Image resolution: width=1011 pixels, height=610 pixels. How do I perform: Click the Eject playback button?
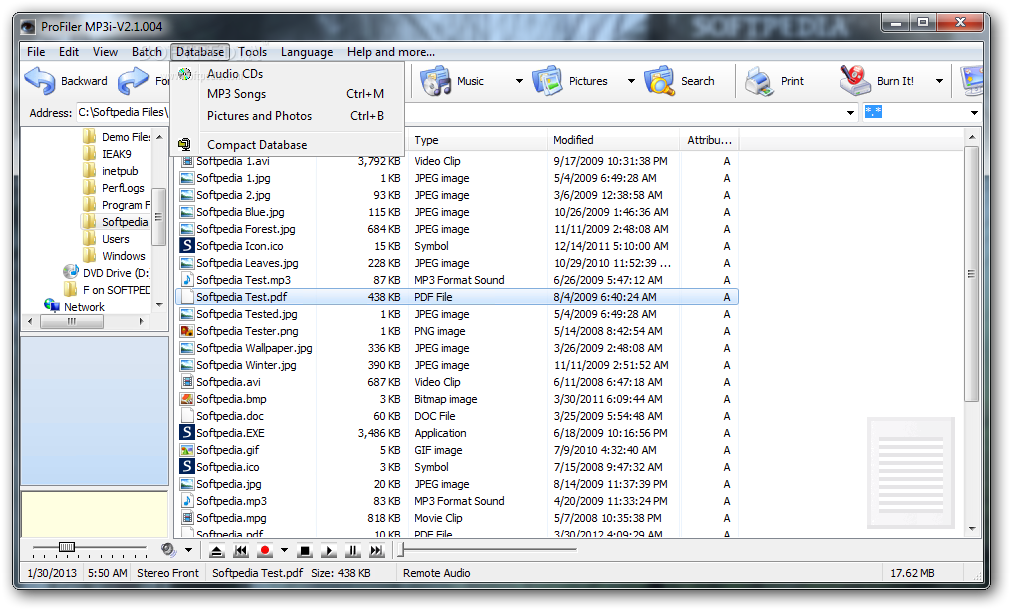tap(217, 551)
